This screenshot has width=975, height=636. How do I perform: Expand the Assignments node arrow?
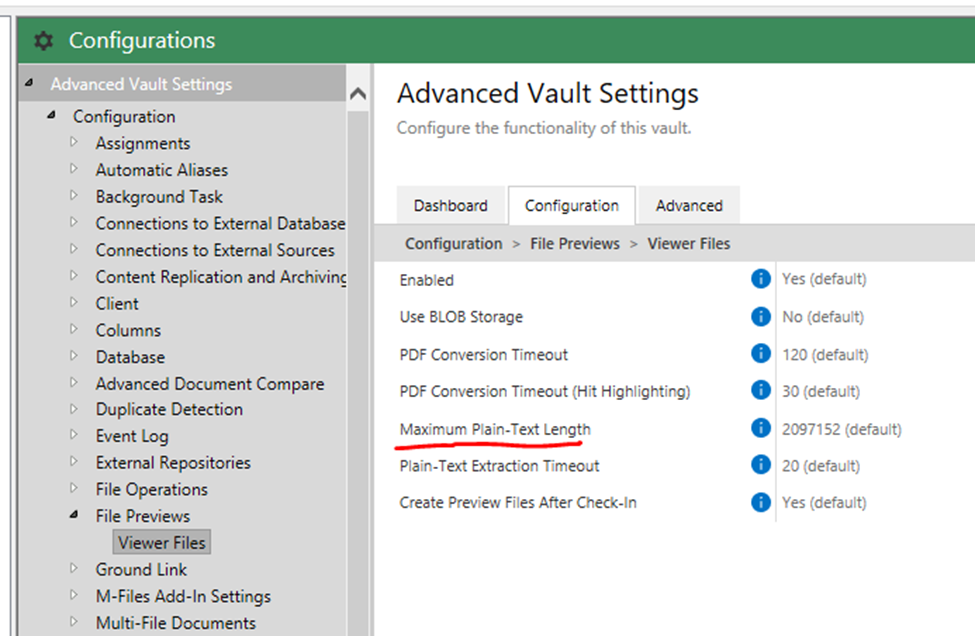pyautogui.click(x=74, y=142)
